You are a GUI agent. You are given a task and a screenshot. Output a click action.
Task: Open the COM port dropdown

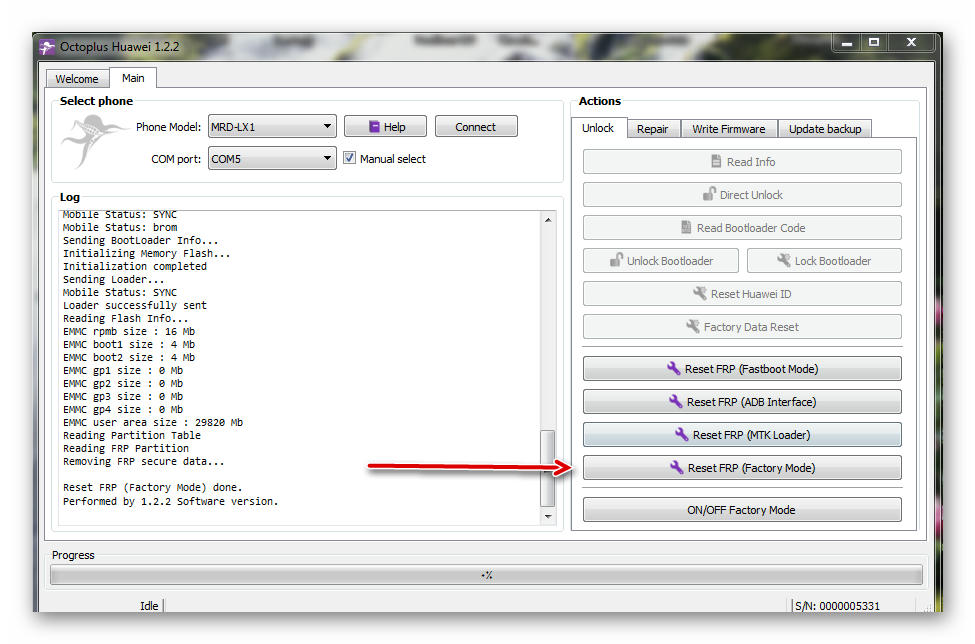272,159
